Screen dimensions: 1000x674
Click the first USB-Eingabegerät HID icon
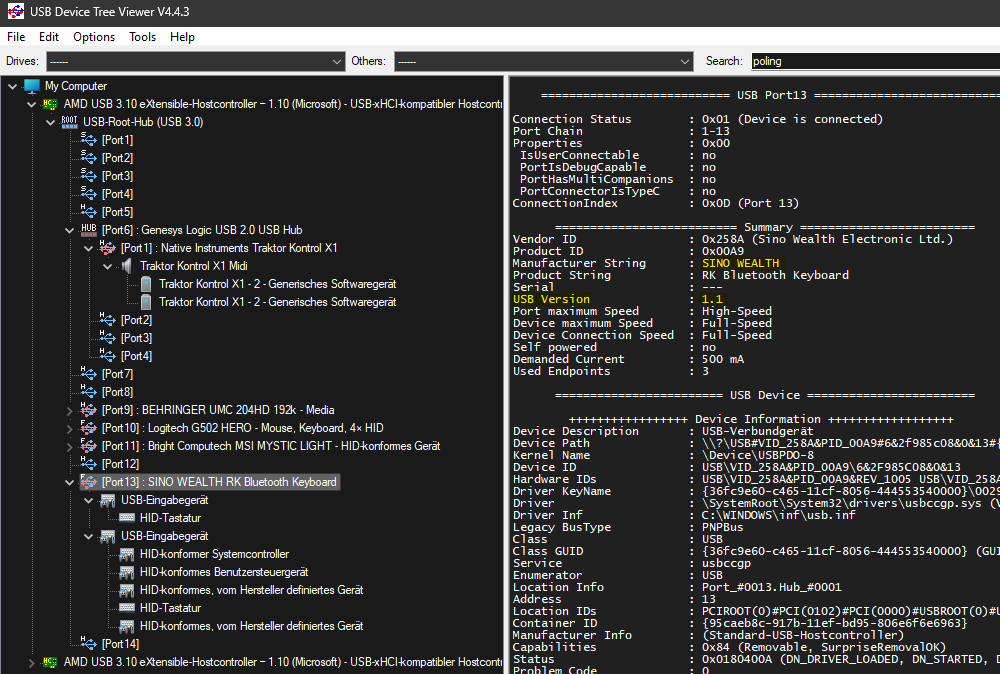tap(108, 501)
